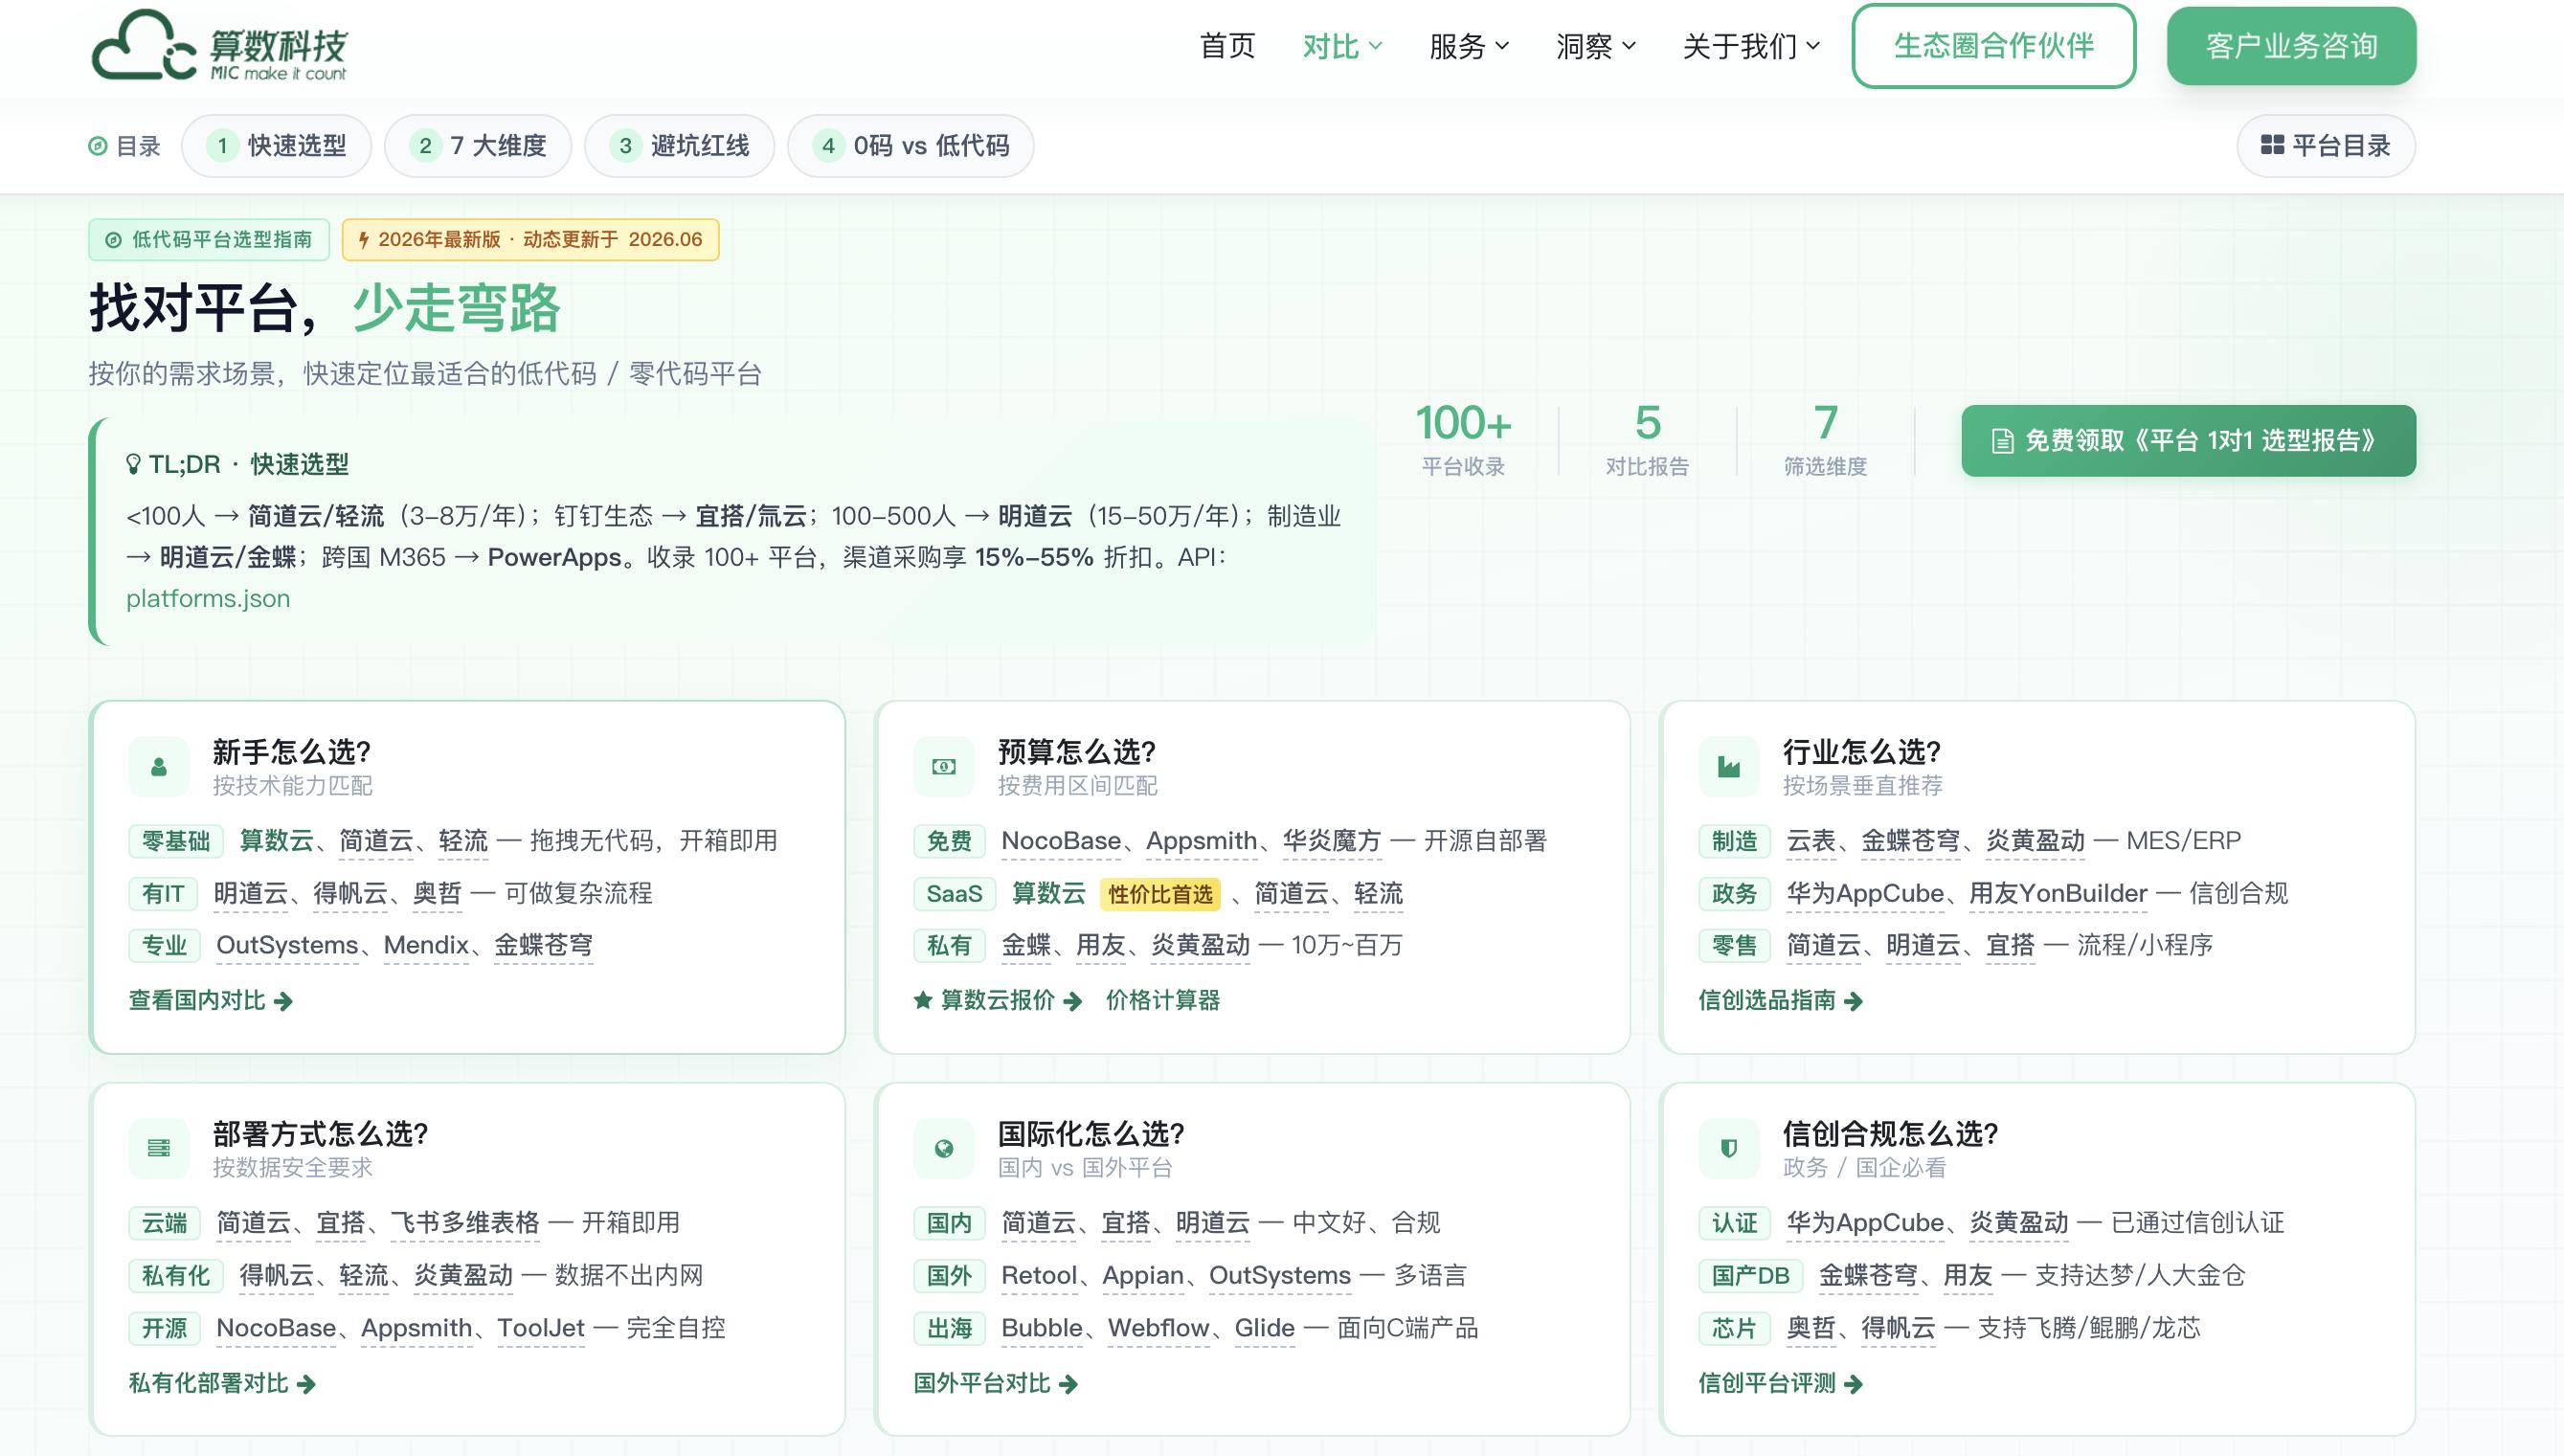2564x1456 pixels.
Task: Click 算数云 in the 零基础 row
Action: coord(276,841)
